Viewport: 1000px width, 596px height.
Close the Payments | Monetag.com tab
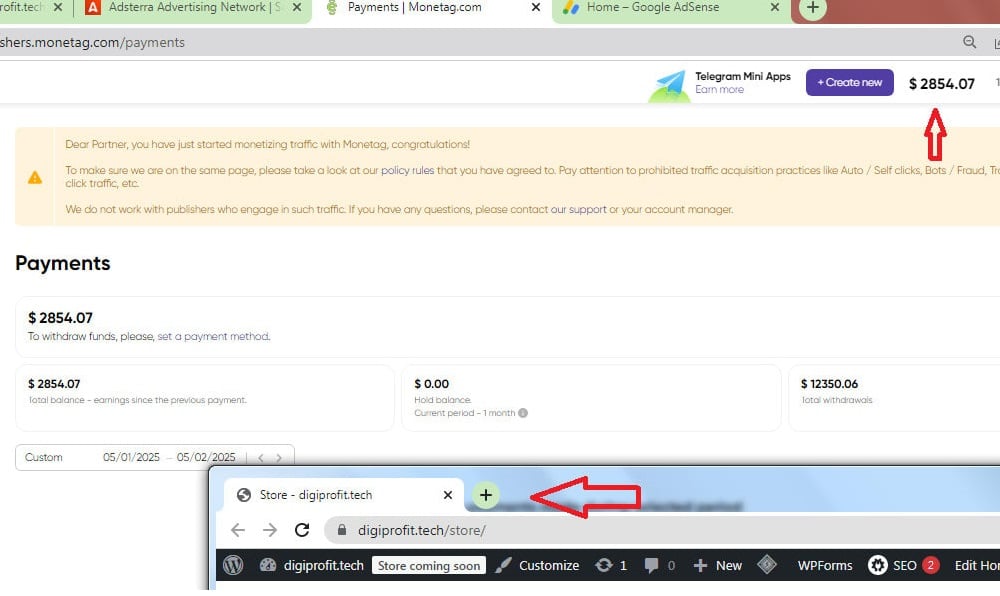[x=536, y=8]
